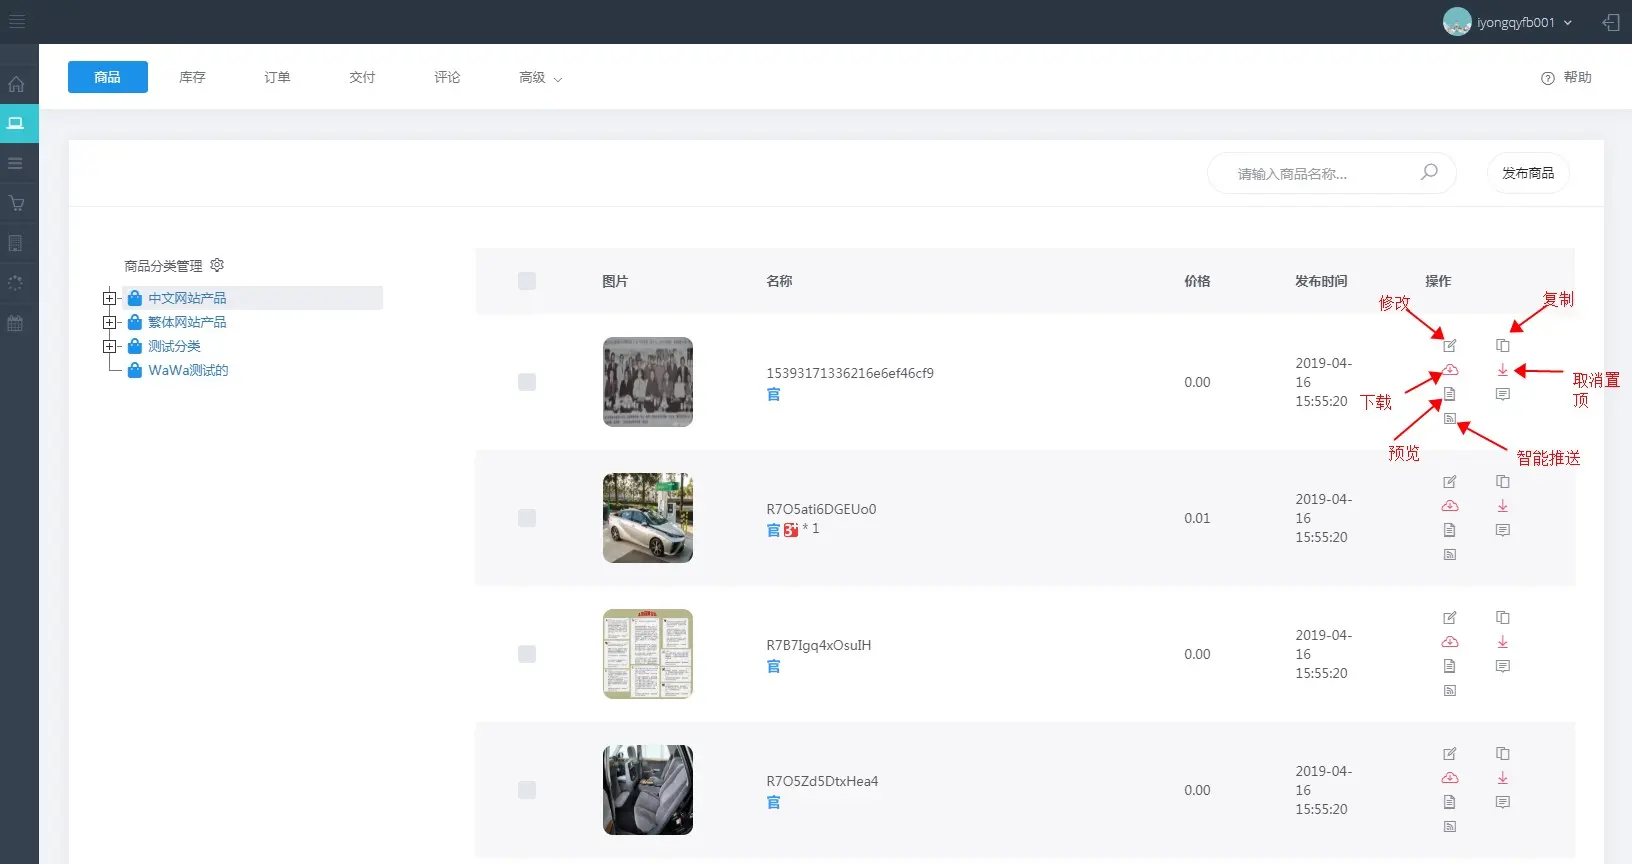Screen dimensions: 1632x864
Task: Click the edit icon for product R7O5ati6DGEUo0
Action: 1449,482
